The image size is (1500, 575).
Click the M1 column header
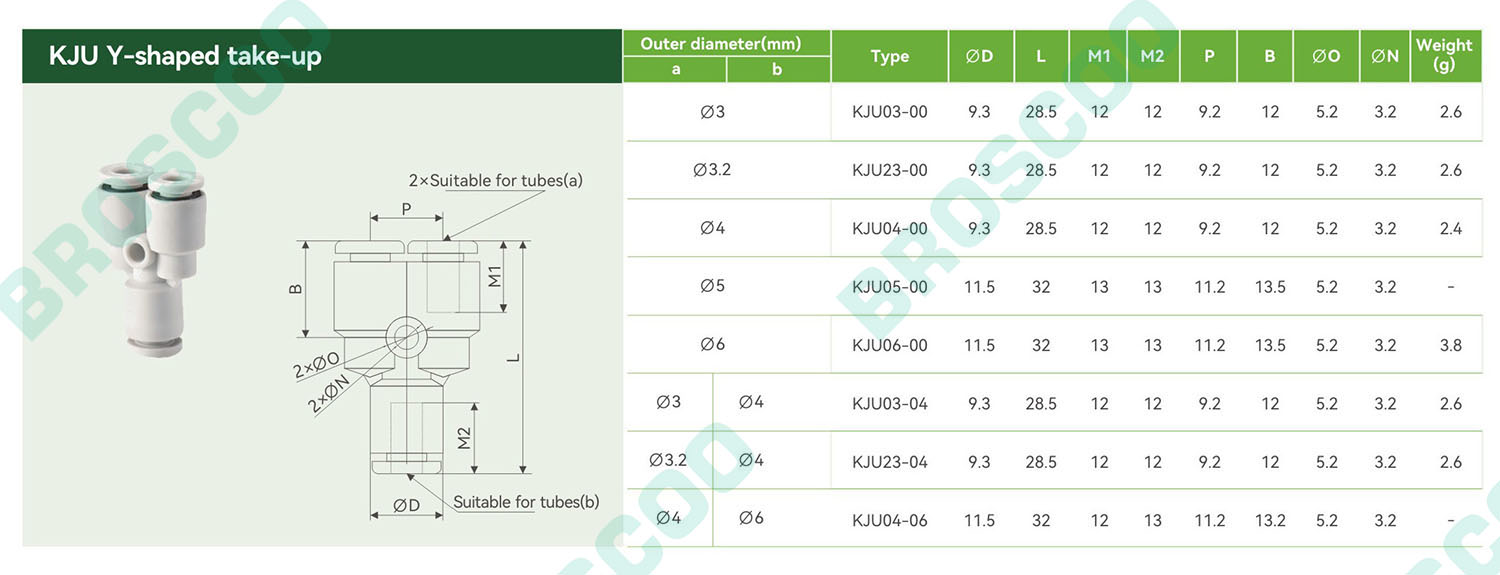point(1099,56)
